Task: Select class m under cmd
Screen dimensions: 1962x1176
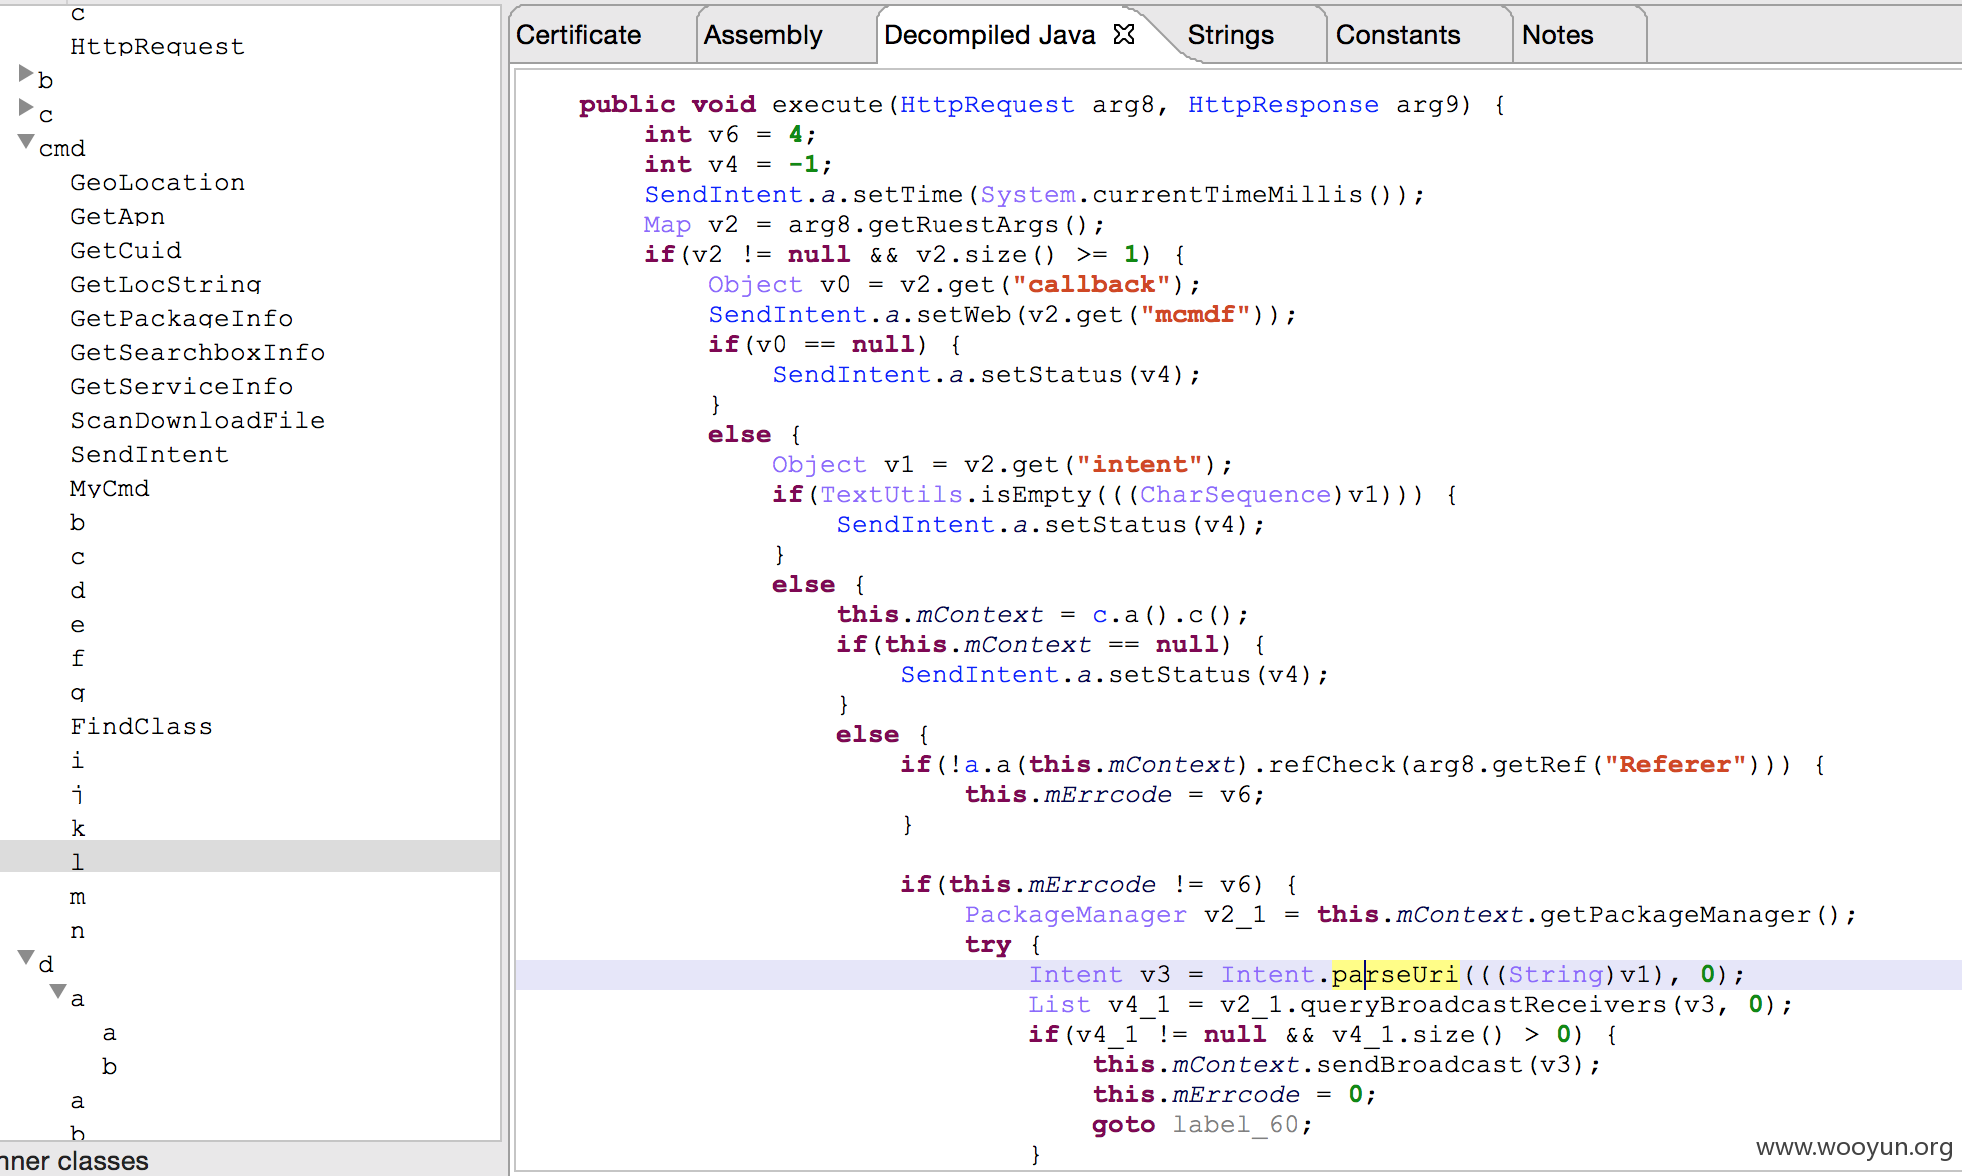Action: [78, 896]
